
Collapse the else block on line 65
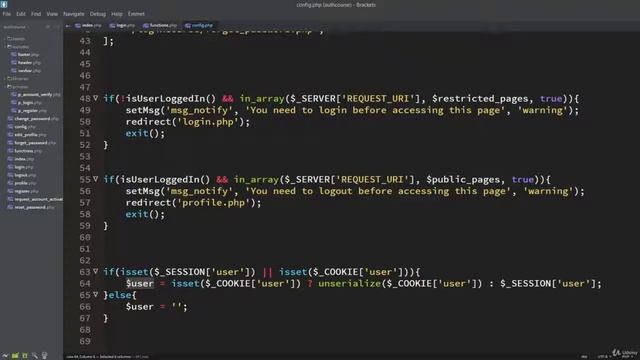tap(96, 295)
